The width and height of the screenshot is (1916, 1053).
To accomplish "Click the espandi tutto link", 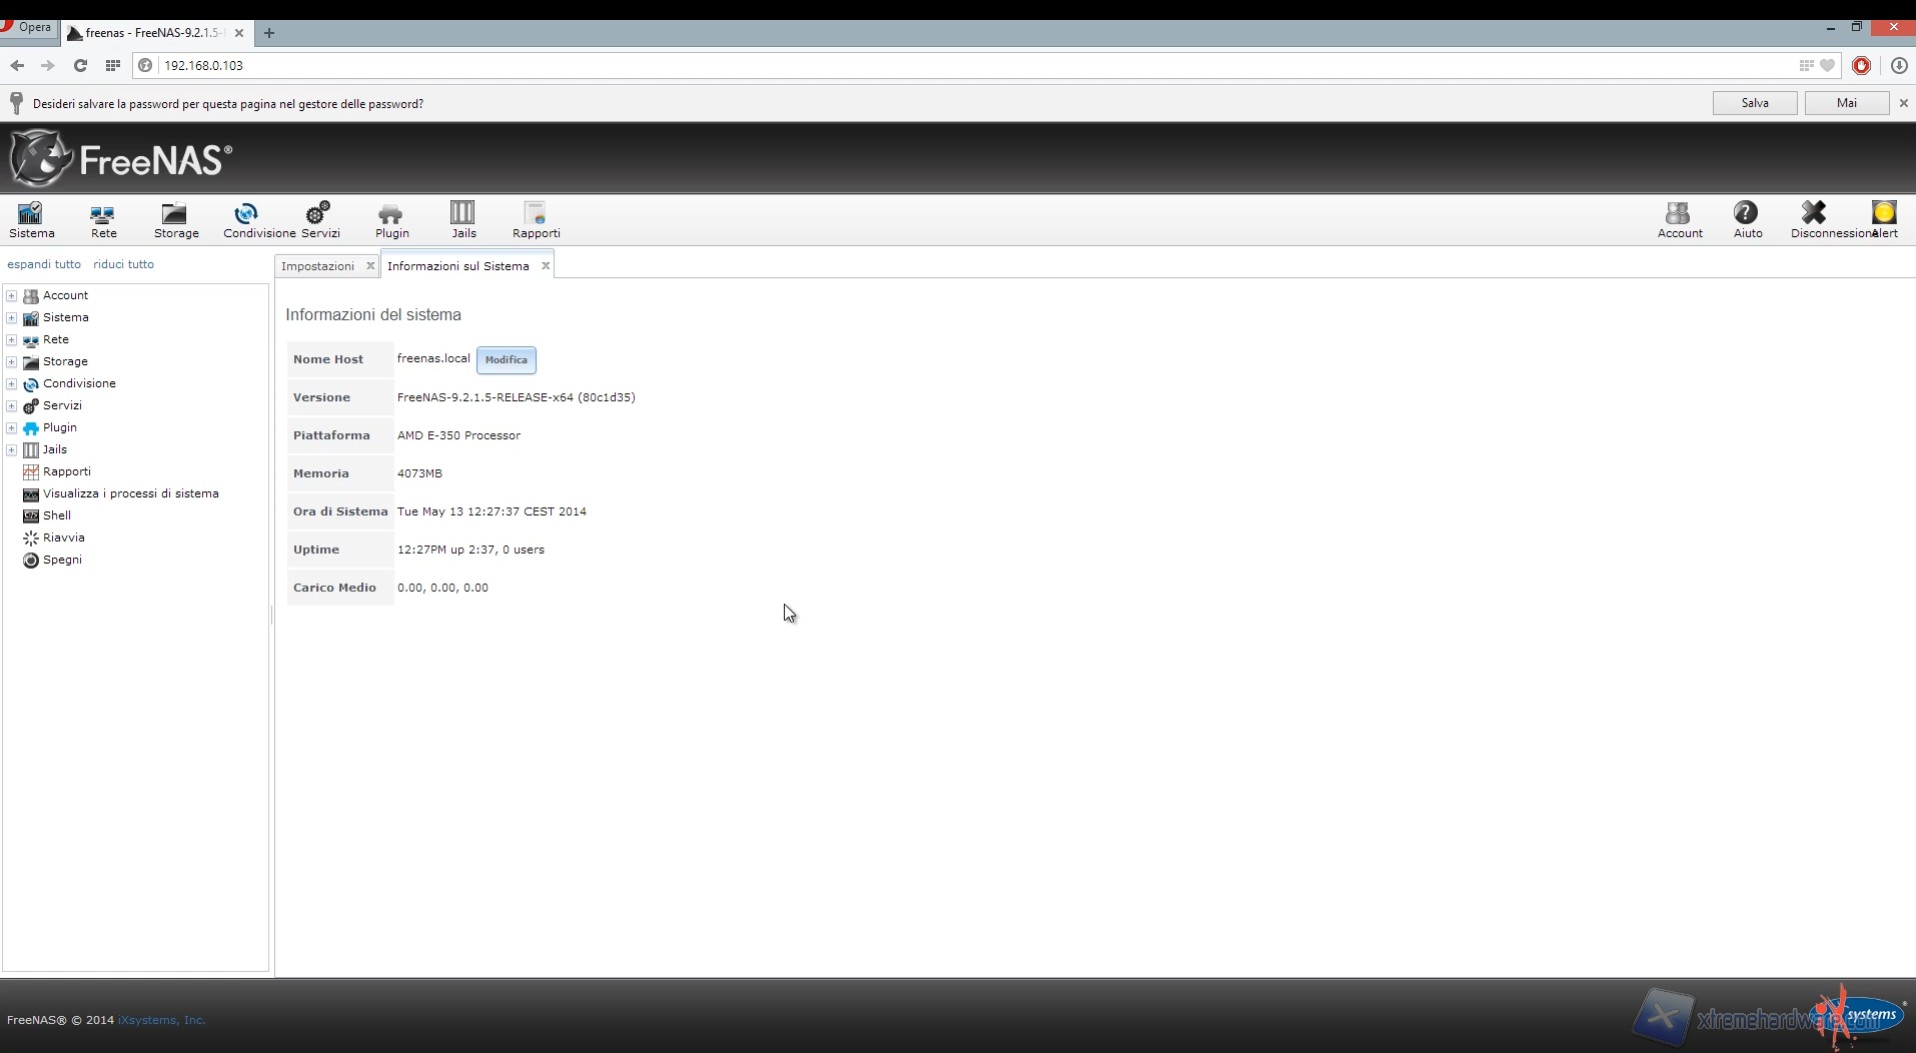I will tap(44, 264).
